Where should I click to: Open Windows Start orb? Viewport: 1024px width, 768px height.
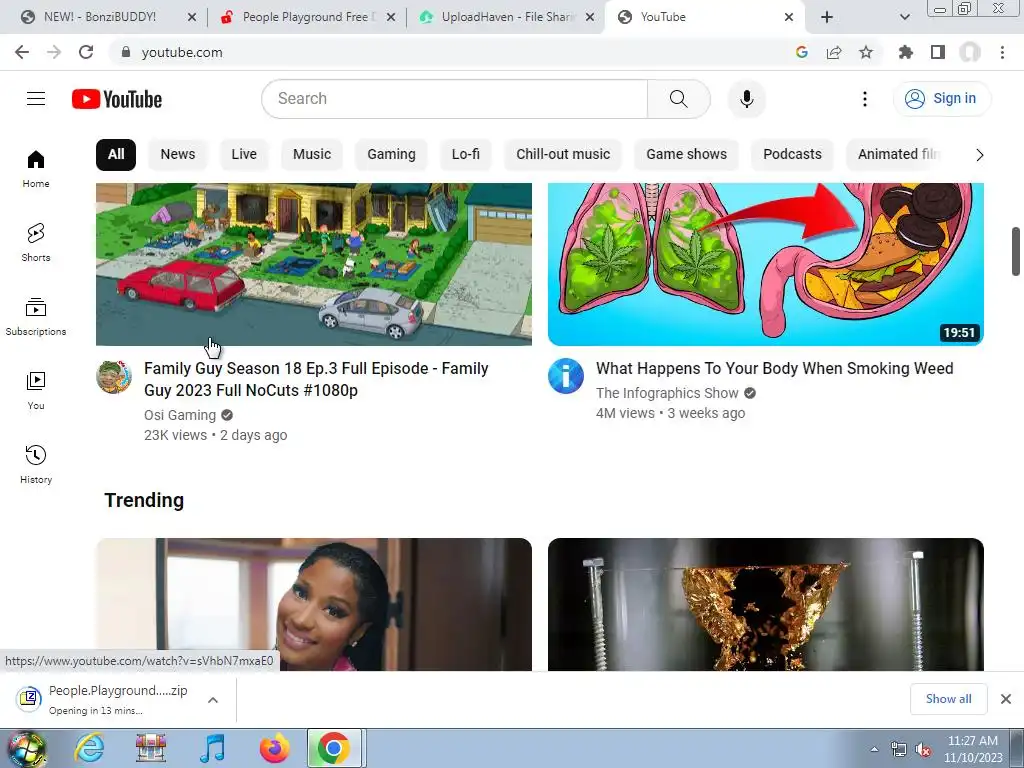coord(26,748)
